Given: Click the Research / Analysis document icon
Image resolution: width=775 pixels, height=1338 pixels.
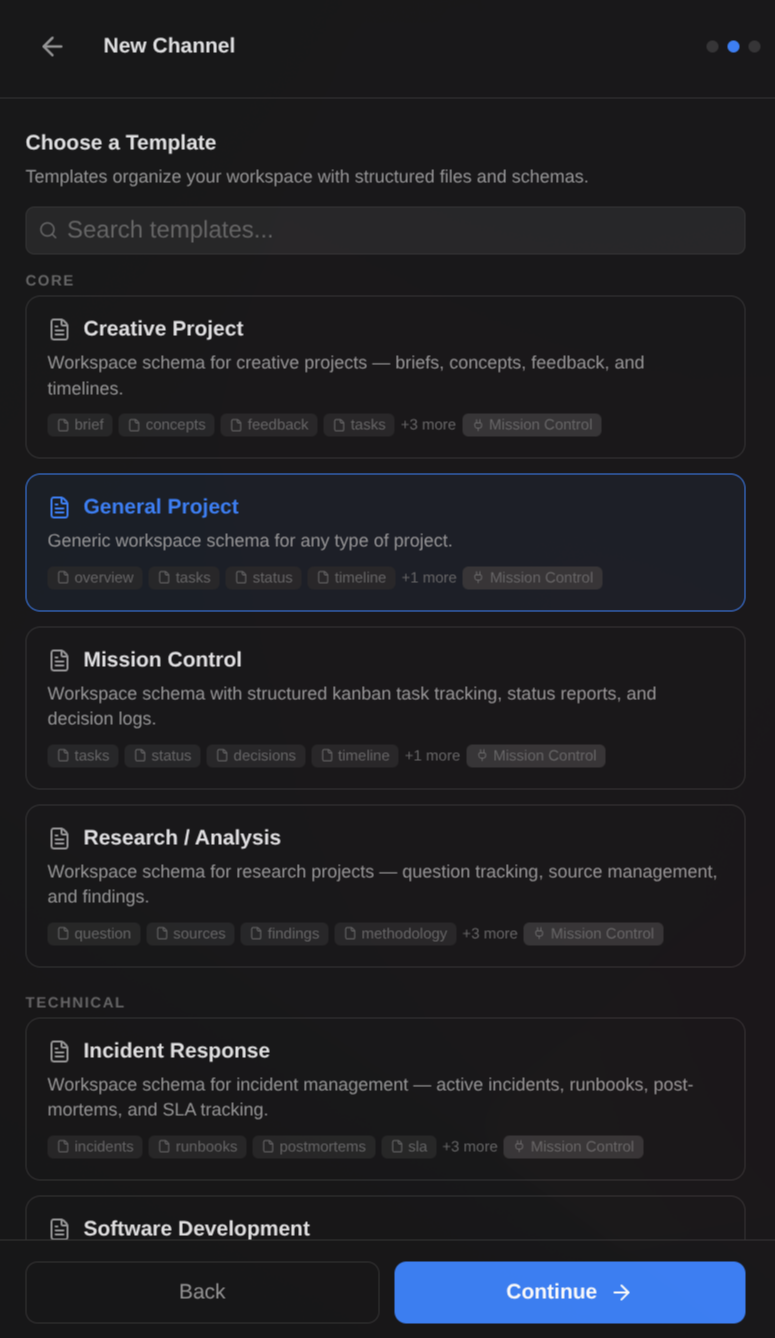Looking at the screenshot, I should pyautogui.click(x=59, y=837).
